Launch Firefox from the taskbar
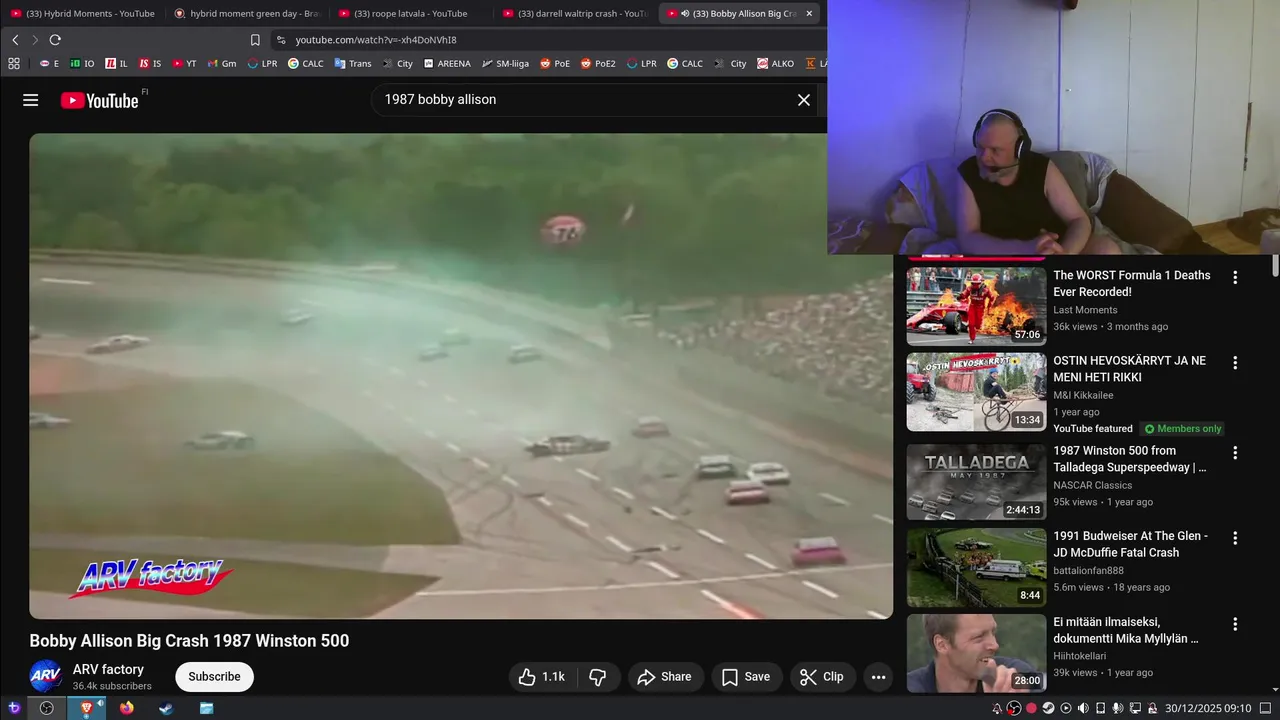 pyautogui.click(x=126, y=708)
